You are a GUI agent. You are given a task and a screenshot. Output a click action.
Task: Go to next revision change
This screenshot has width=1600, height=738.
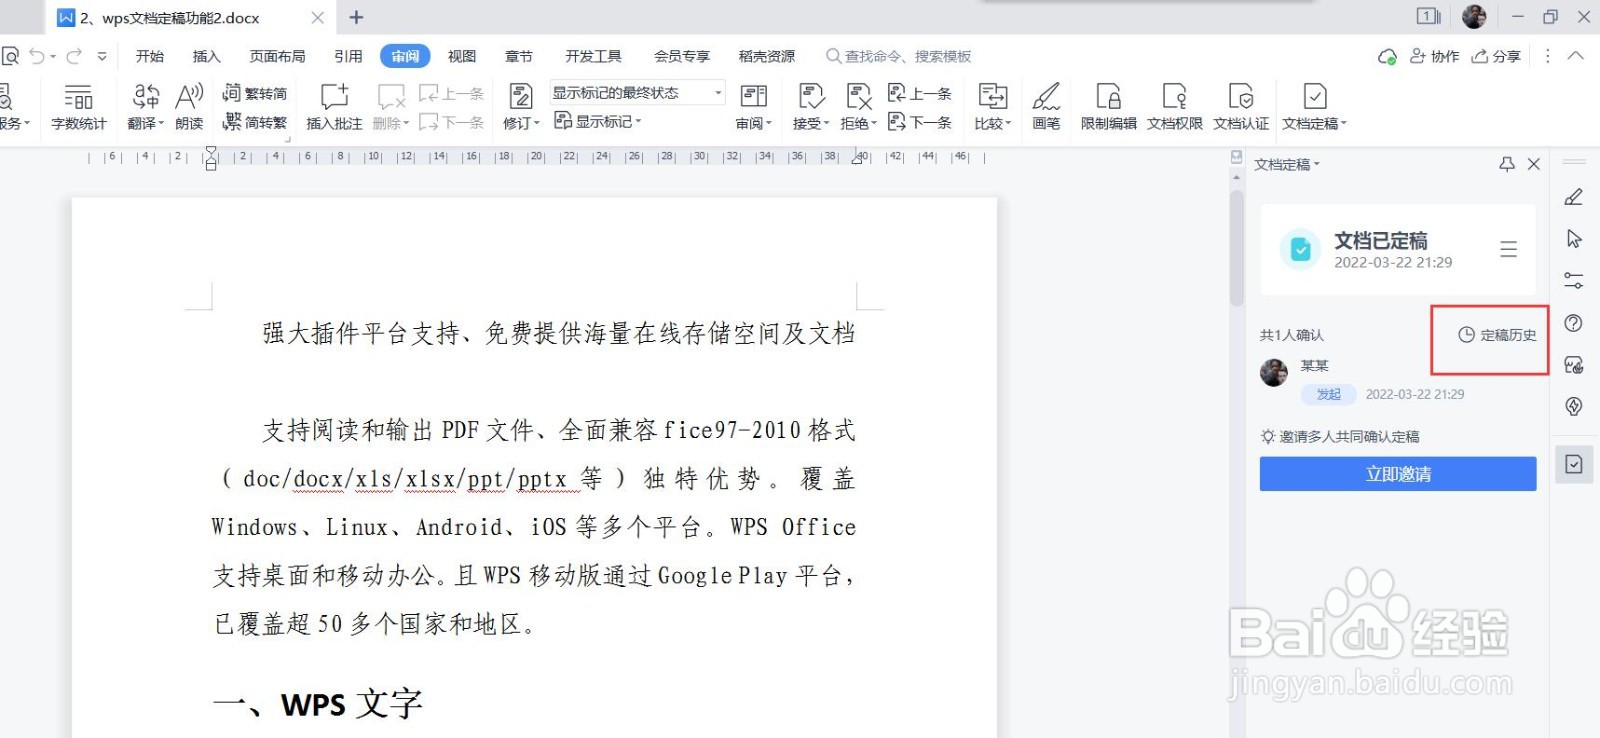(920, 122)
